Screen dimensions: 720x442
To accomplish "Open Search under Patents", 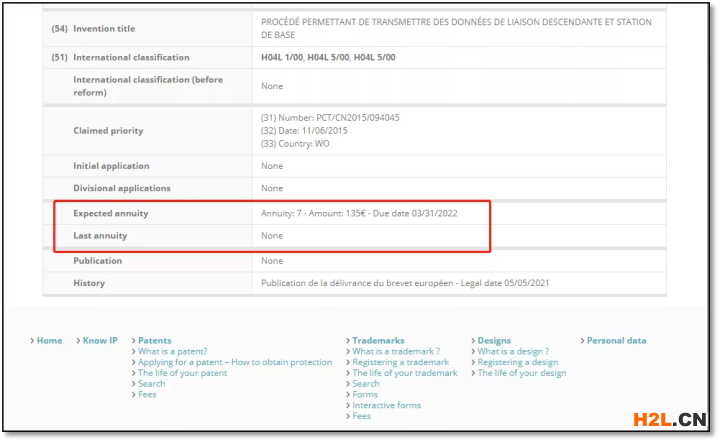I will 152,384.
